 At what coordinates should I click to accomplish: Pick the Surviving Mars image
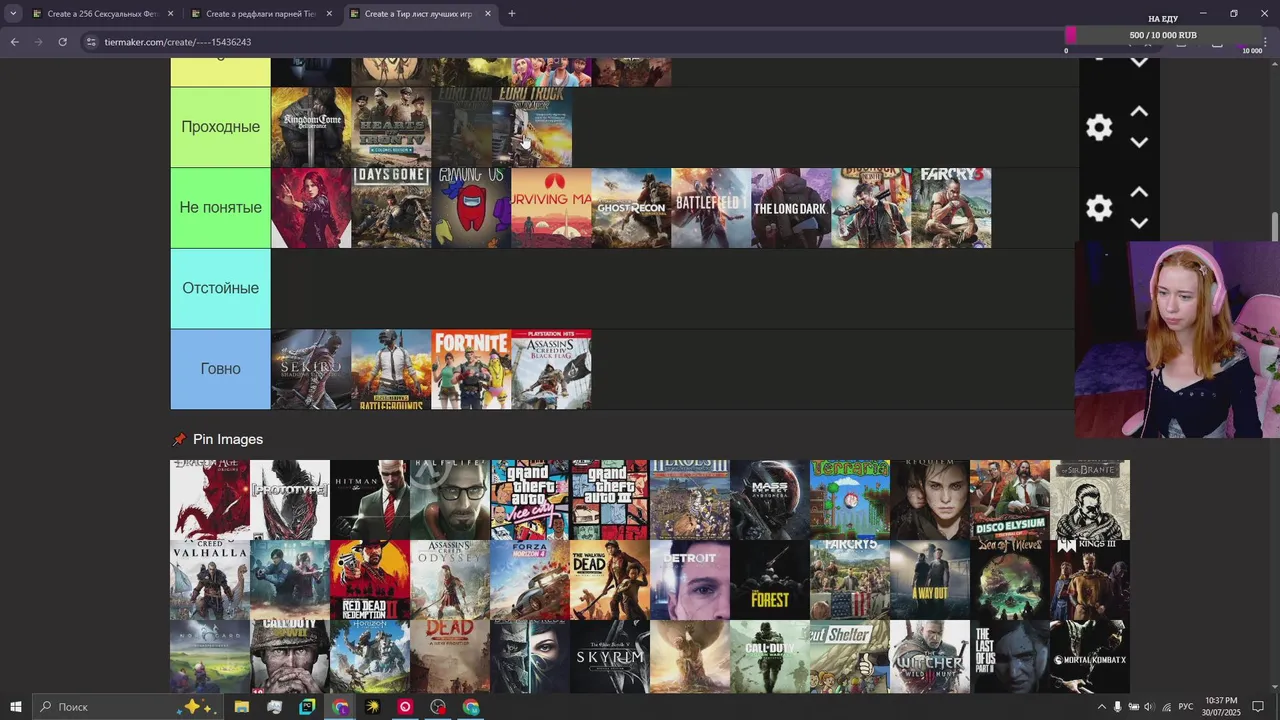pos(551,208)
